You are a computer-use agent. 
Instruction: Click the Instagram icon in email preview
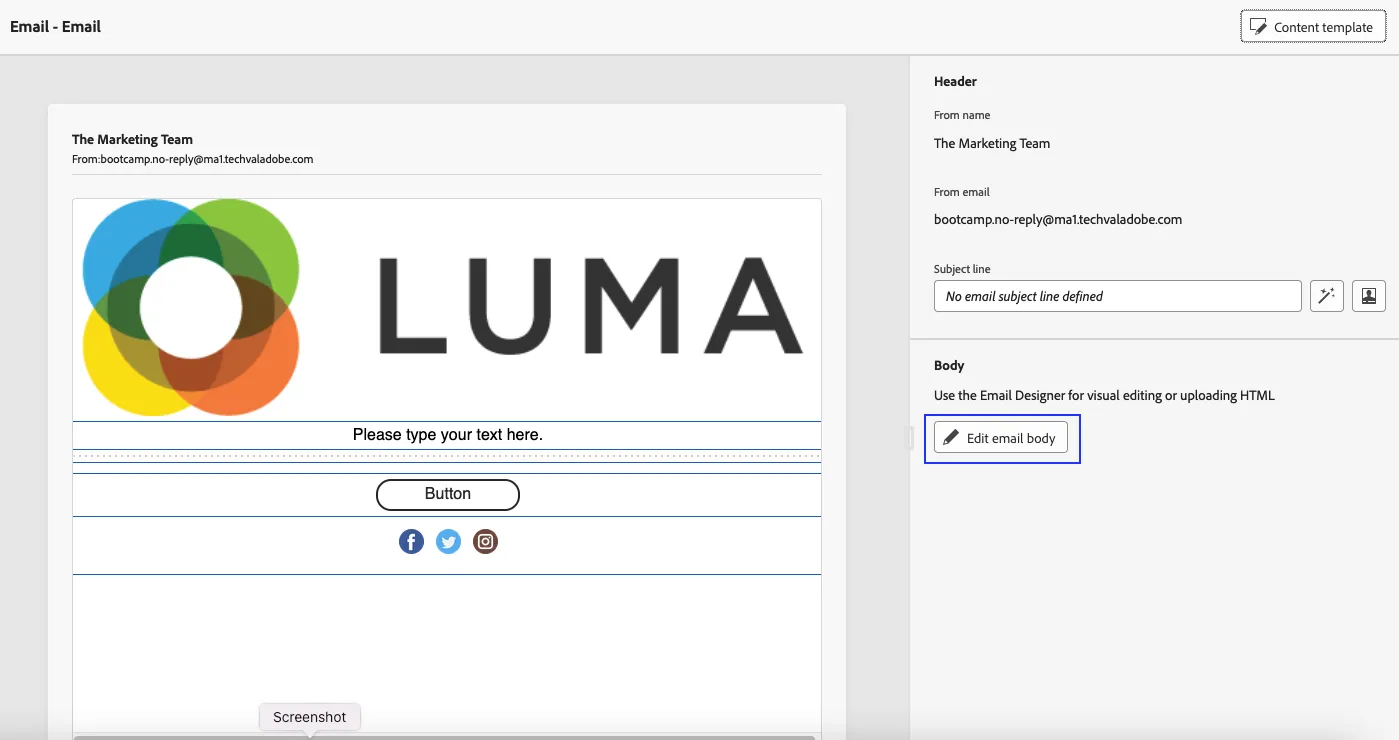[x=485, y=542]
